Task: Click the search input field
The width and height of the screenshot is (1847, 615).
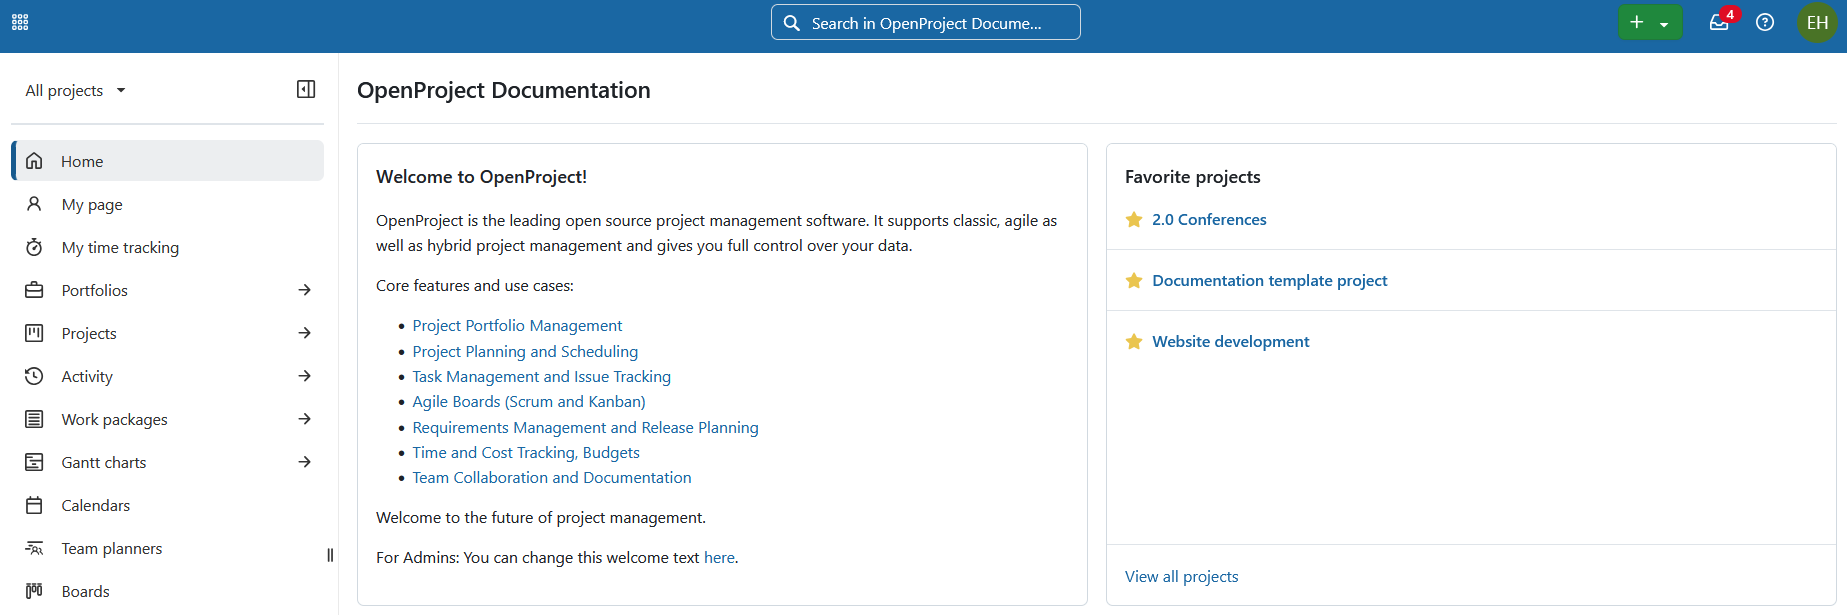Action: pos(926,22)
